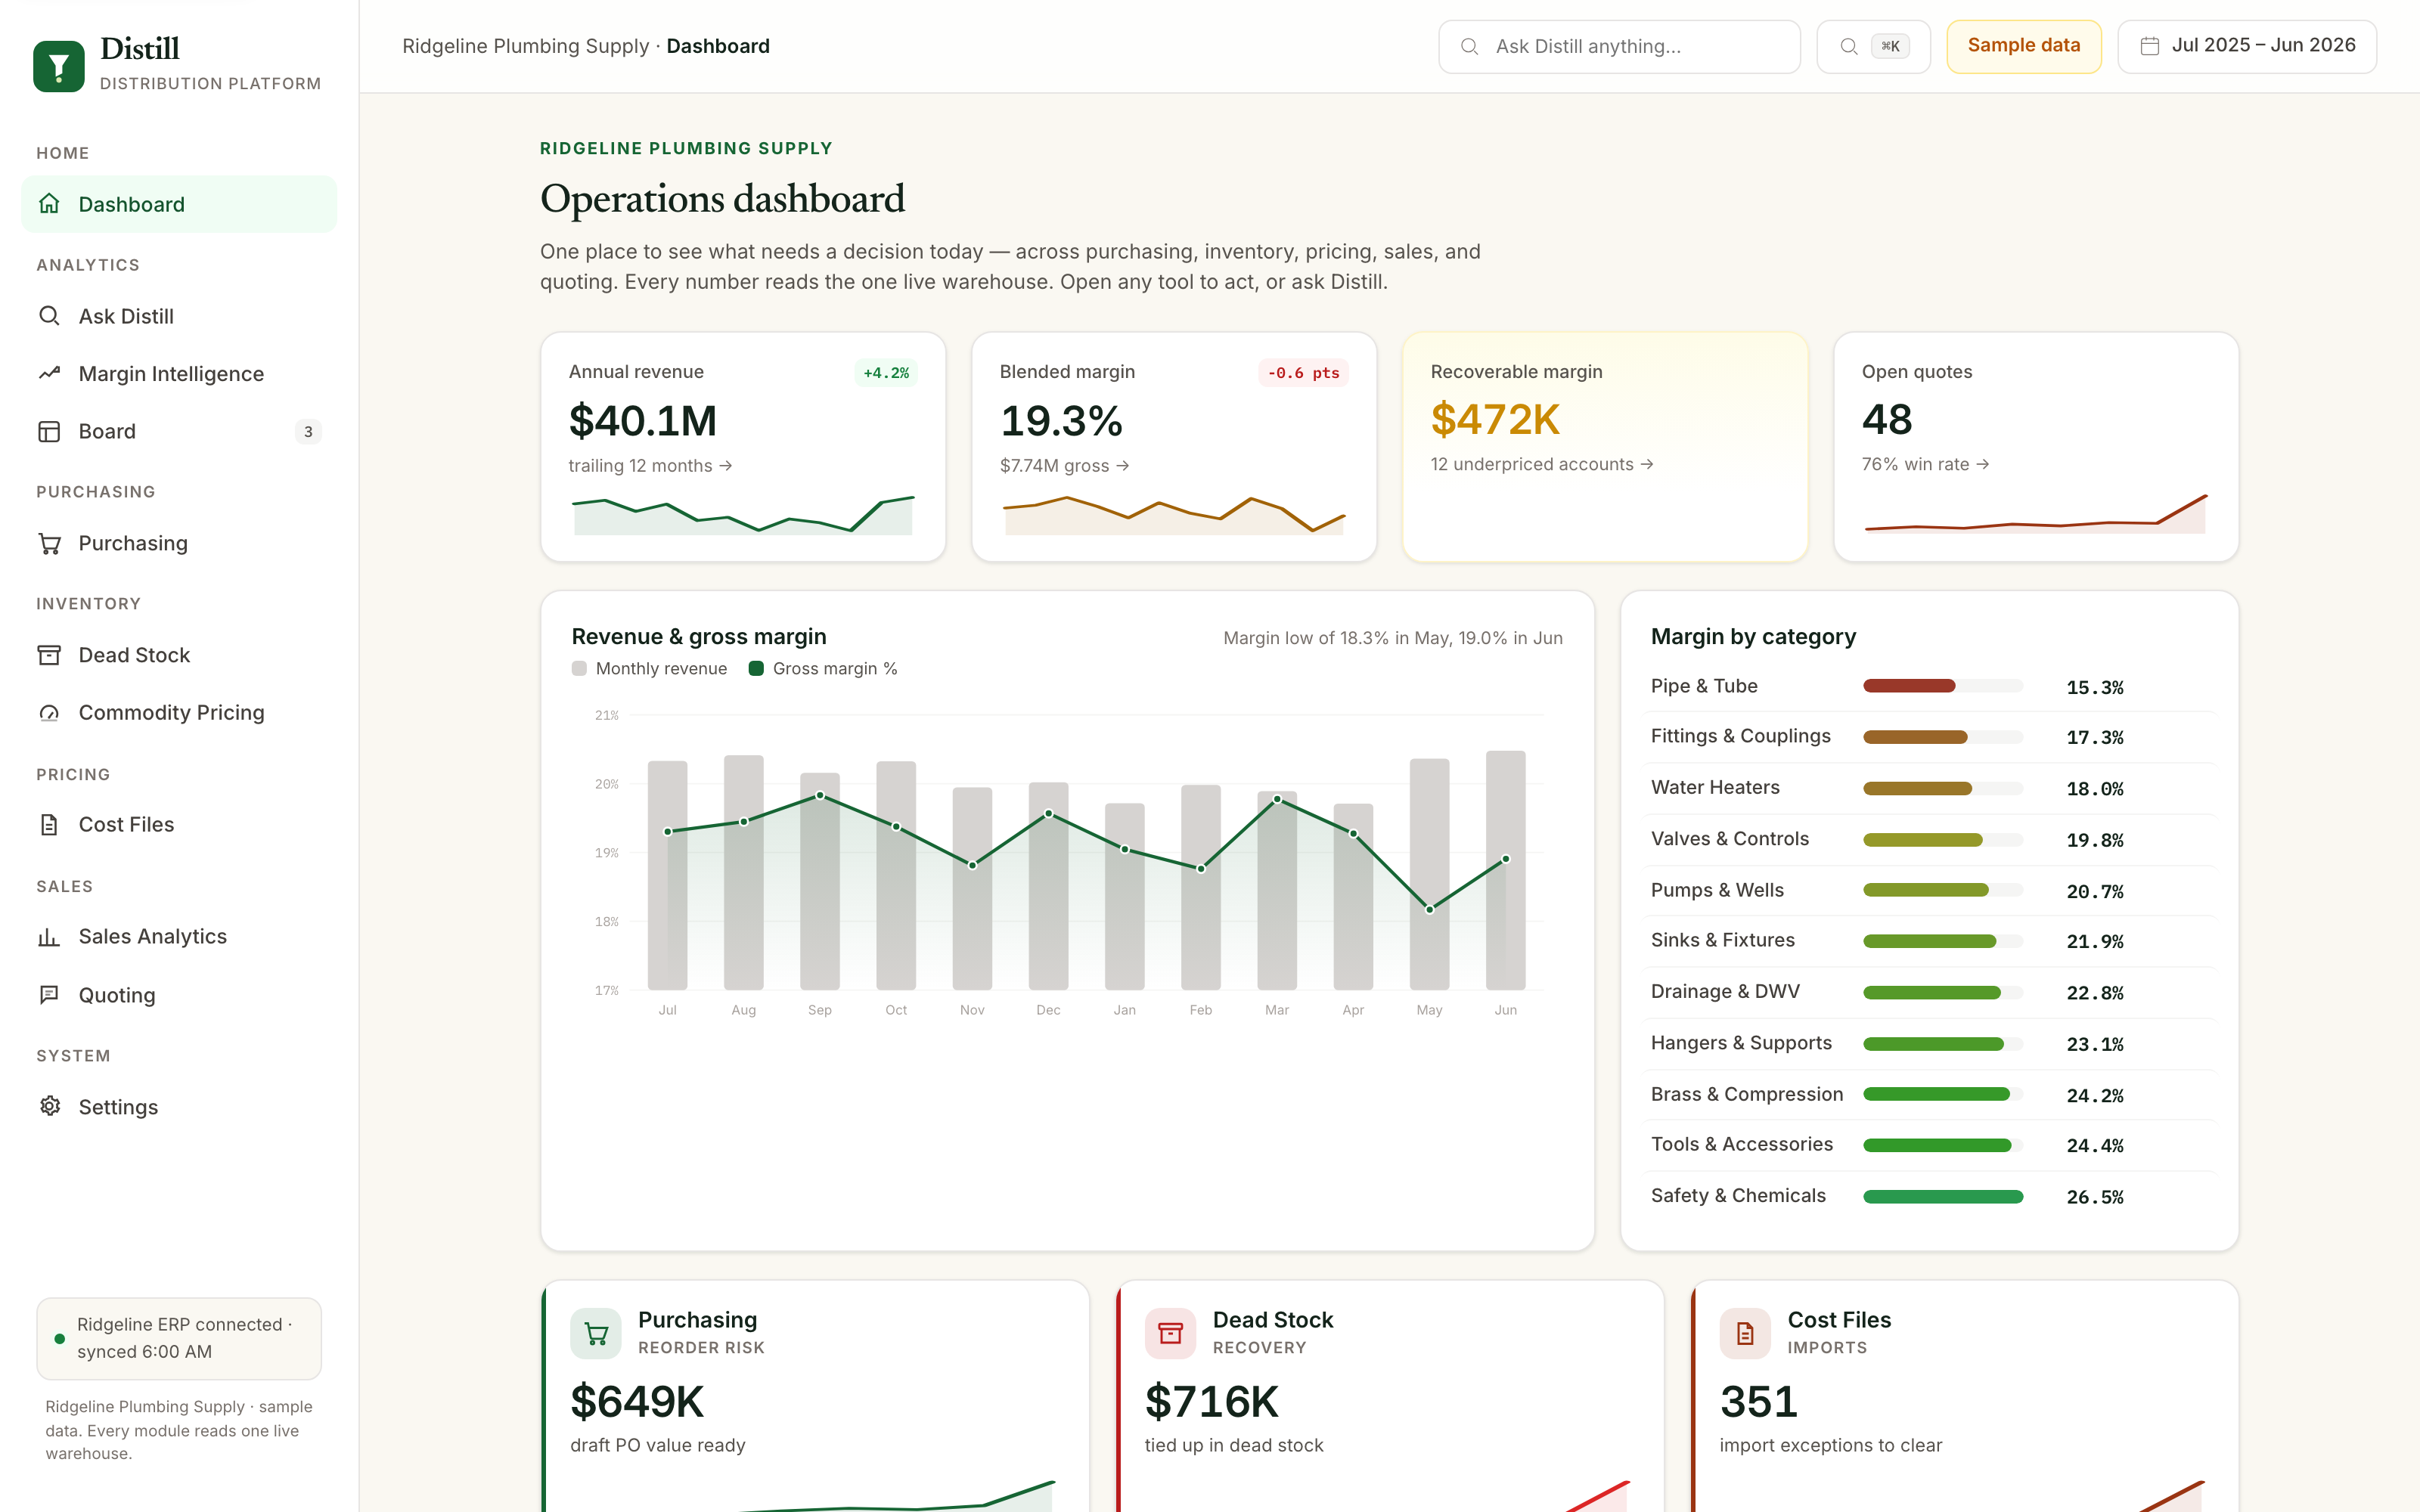Click the Safety & Chemicals margin bar

click(x=1942, y=1196)
